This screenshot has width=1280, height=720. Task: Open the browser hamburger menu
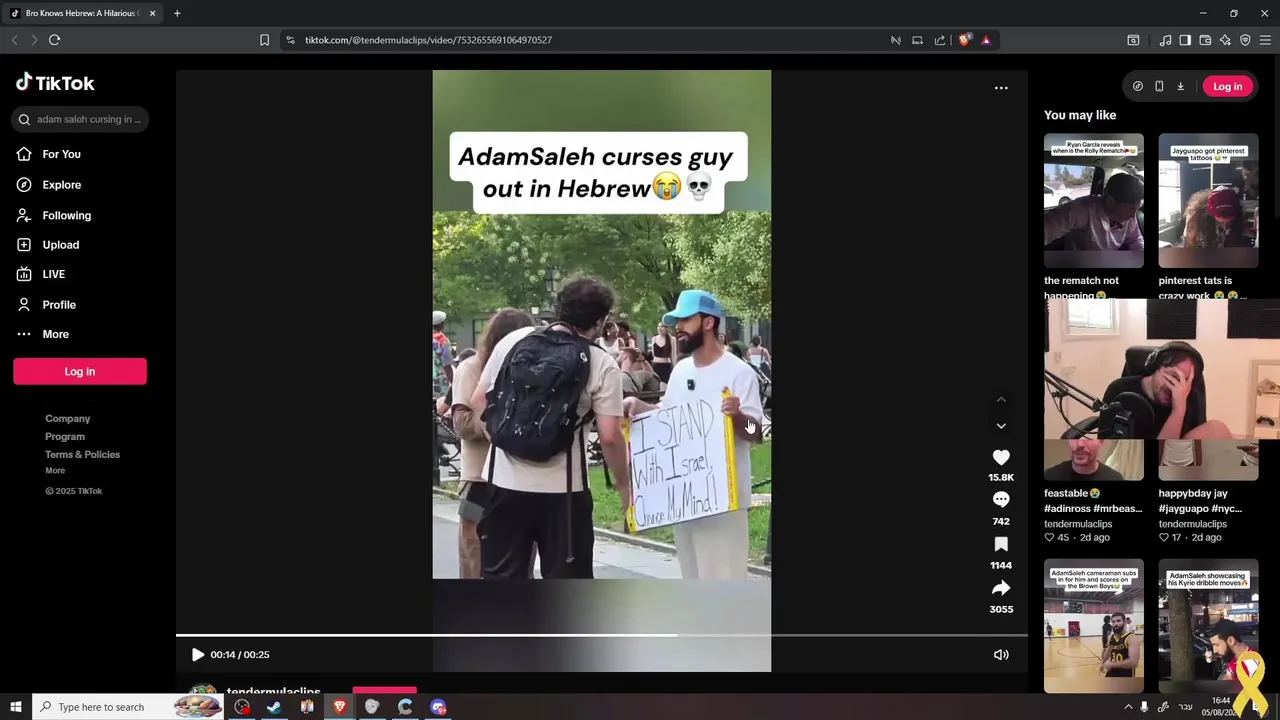pyautogui.click(x=1265, y=40)
